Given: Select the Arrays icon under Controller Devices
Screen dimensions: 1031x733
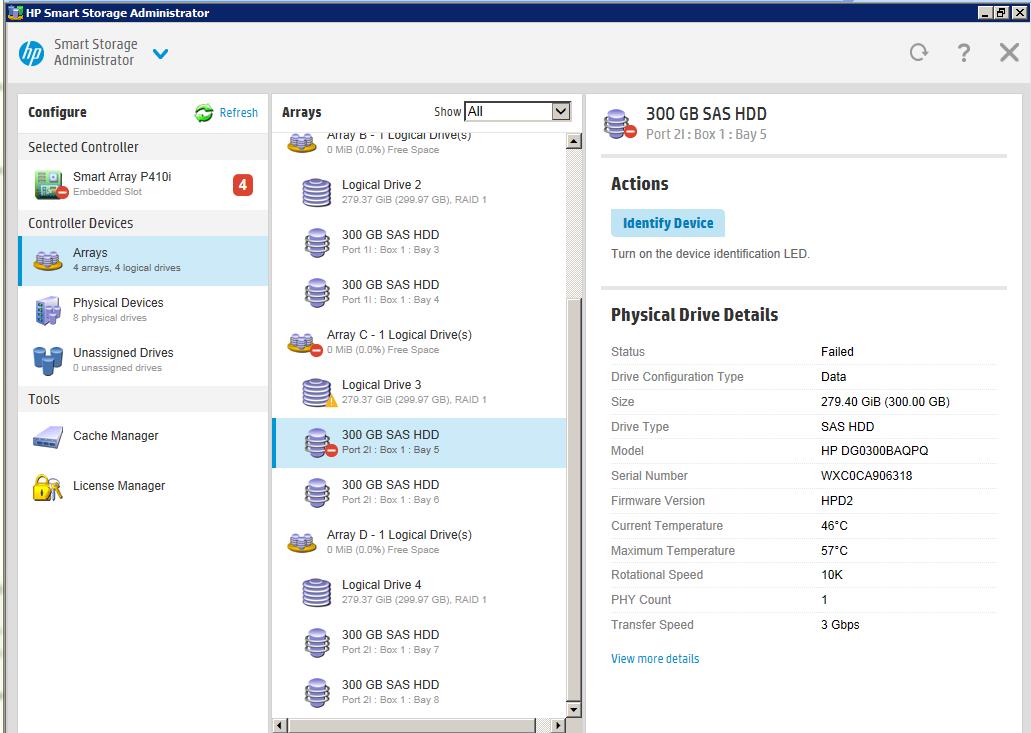Looking at the screenshot, I should [x=47, y=261].
